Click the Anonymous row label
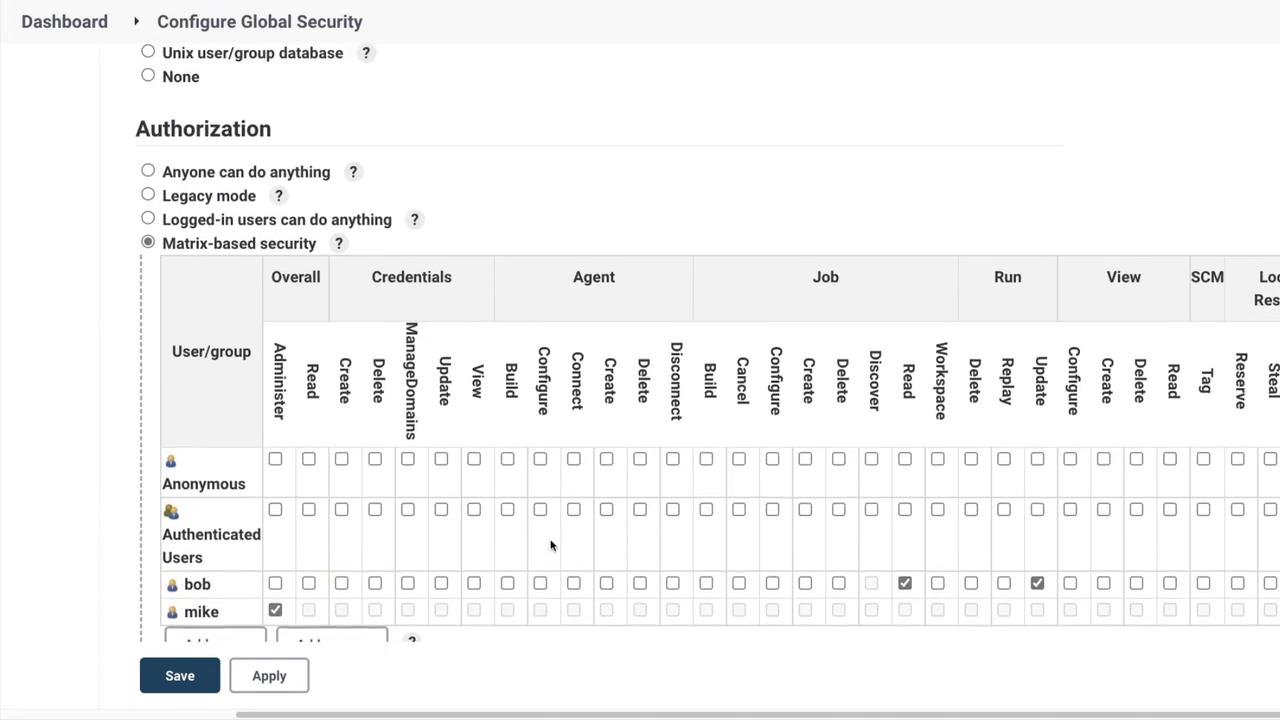 tap(204, 484)
